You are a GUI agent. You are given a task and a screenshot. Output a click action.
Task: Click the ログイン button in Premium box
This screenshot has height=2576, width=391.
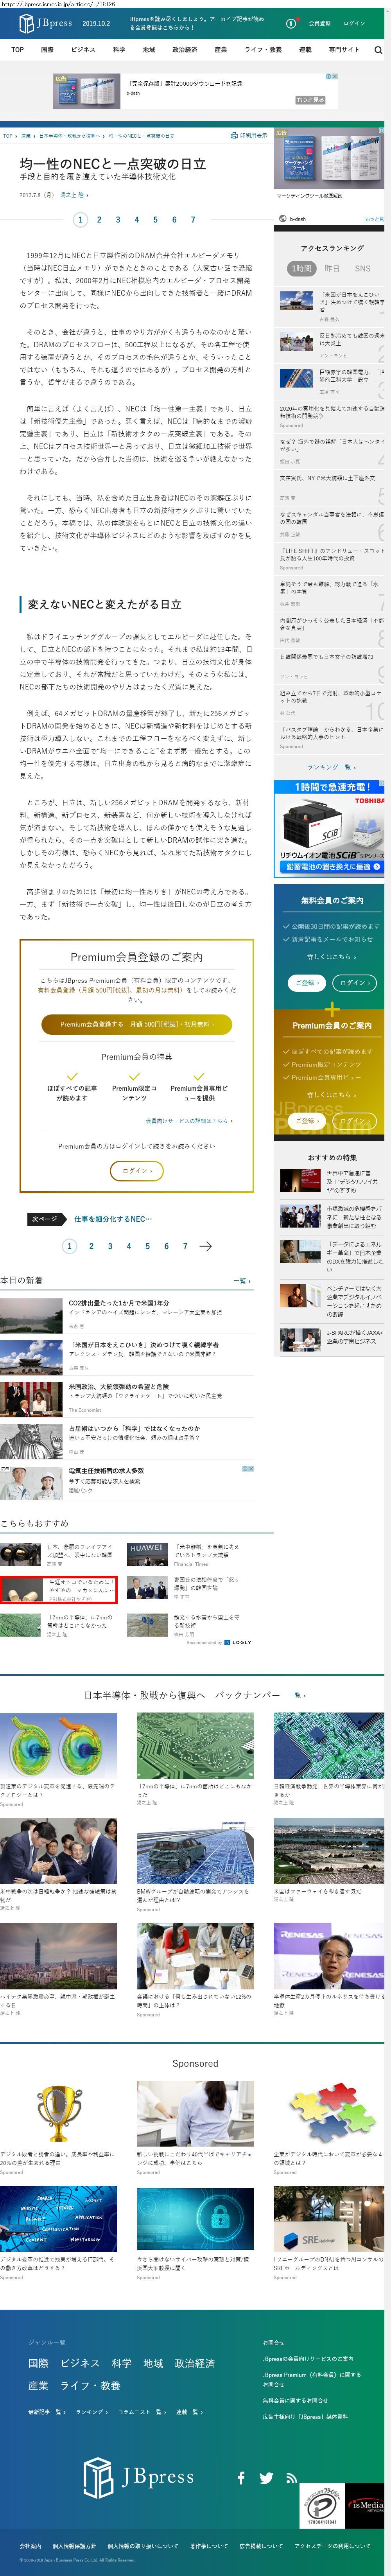coord(136,1170)
